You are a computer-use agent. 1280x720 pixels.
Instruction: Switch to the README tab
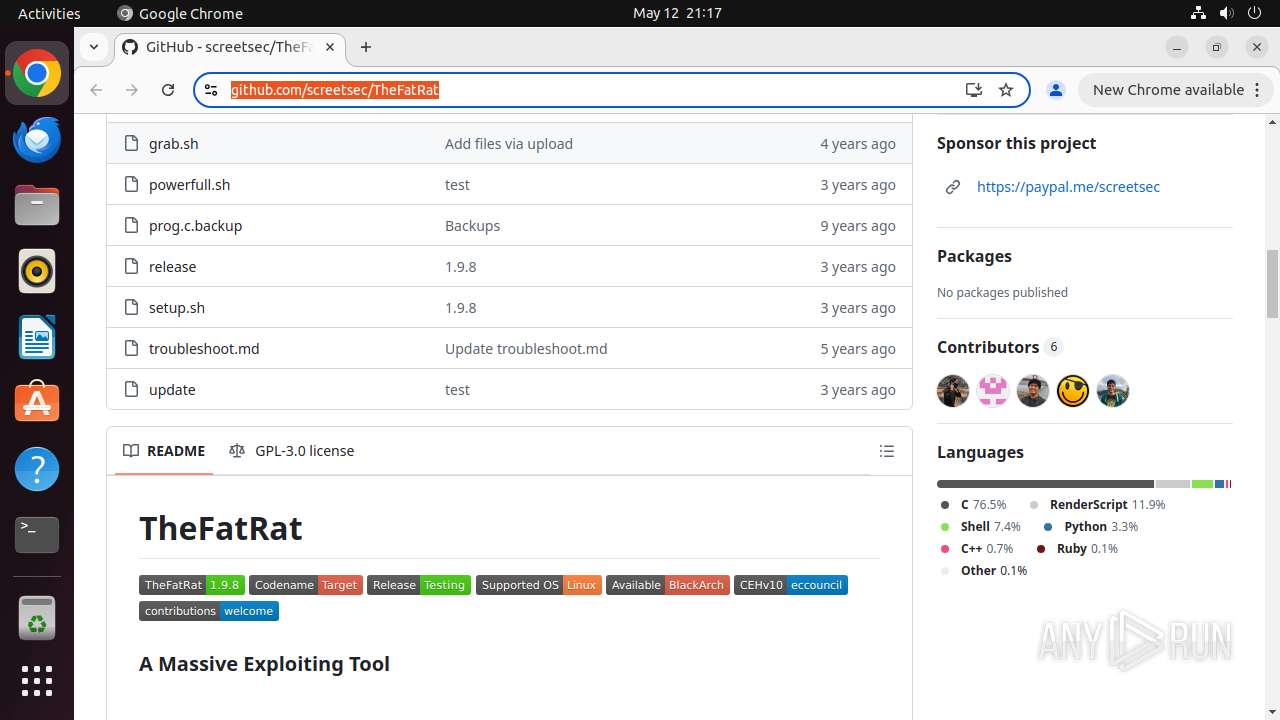164,451
